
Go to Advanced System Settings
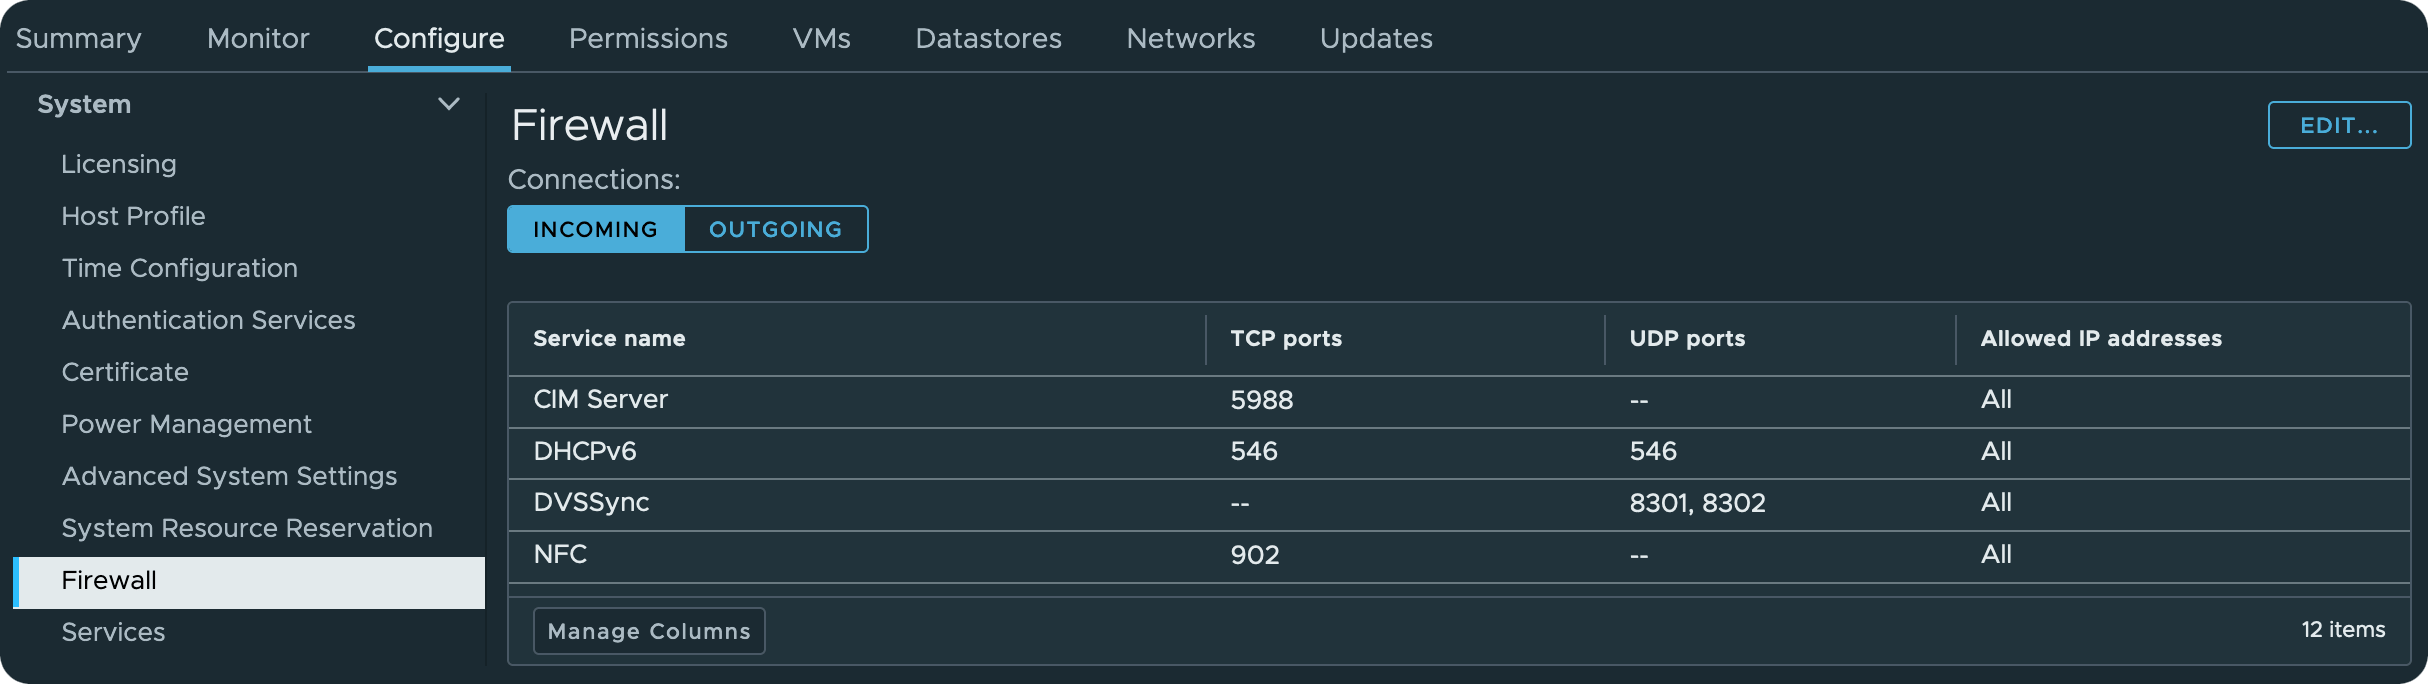229,476
